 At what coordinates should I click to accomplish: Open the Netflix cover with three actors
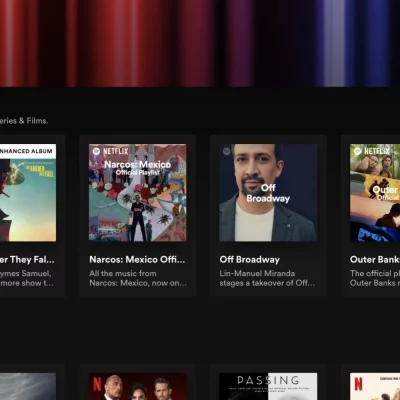click(138, 387)
